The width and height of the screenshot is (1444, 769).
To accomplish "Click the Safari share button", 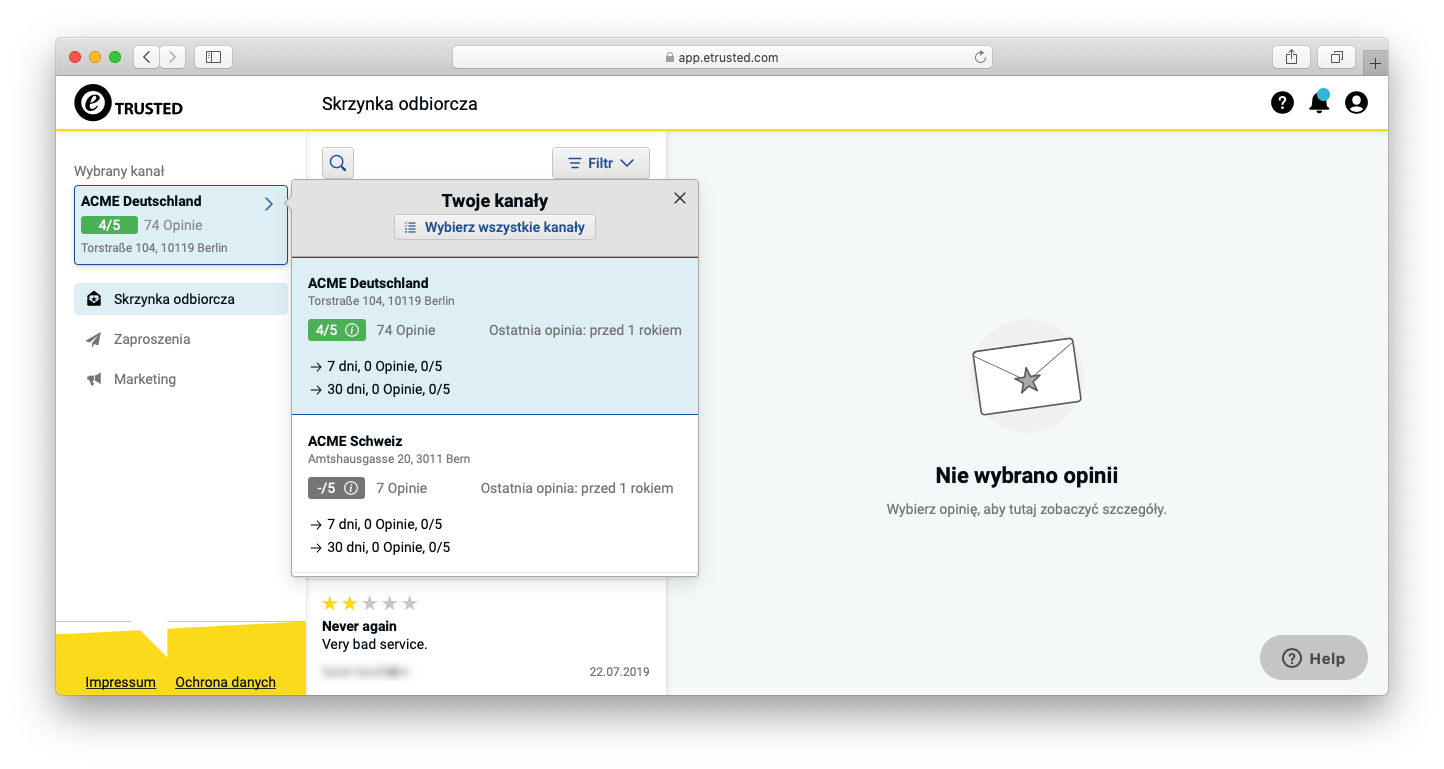I will tap(1291, 57).
